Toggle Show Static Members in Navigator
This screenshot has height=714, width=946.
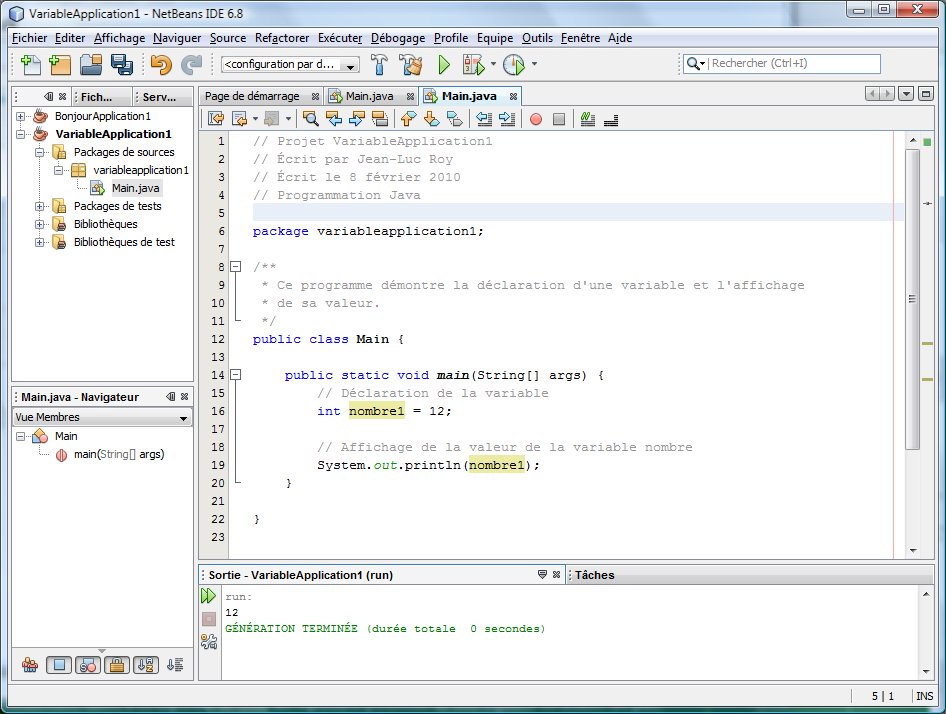(x=88, y=665)
